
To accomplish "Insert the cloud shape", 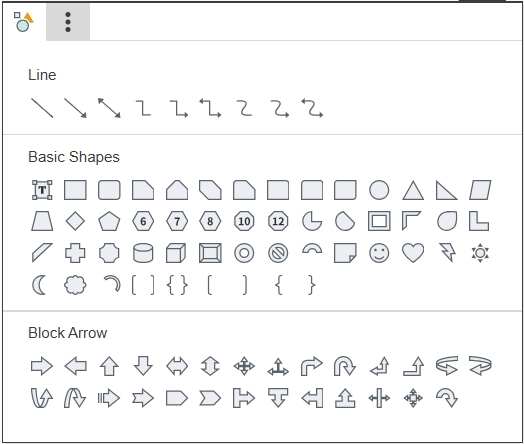I will click(75, 285).
